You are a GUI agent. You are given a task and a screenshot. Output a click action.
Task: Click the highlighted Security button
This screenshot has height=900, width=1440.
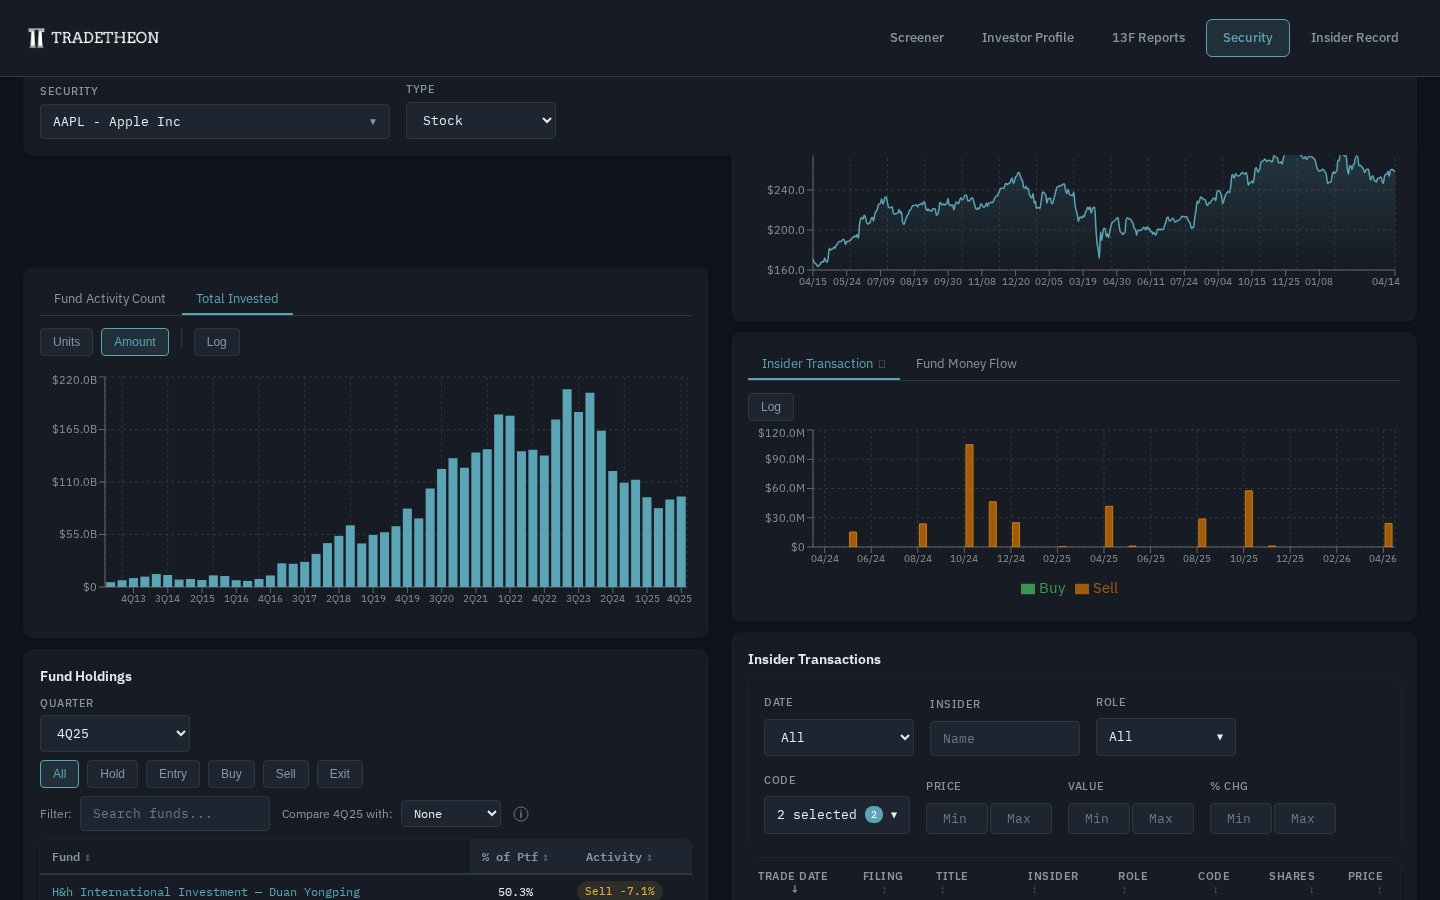[x=1248, y=38]
